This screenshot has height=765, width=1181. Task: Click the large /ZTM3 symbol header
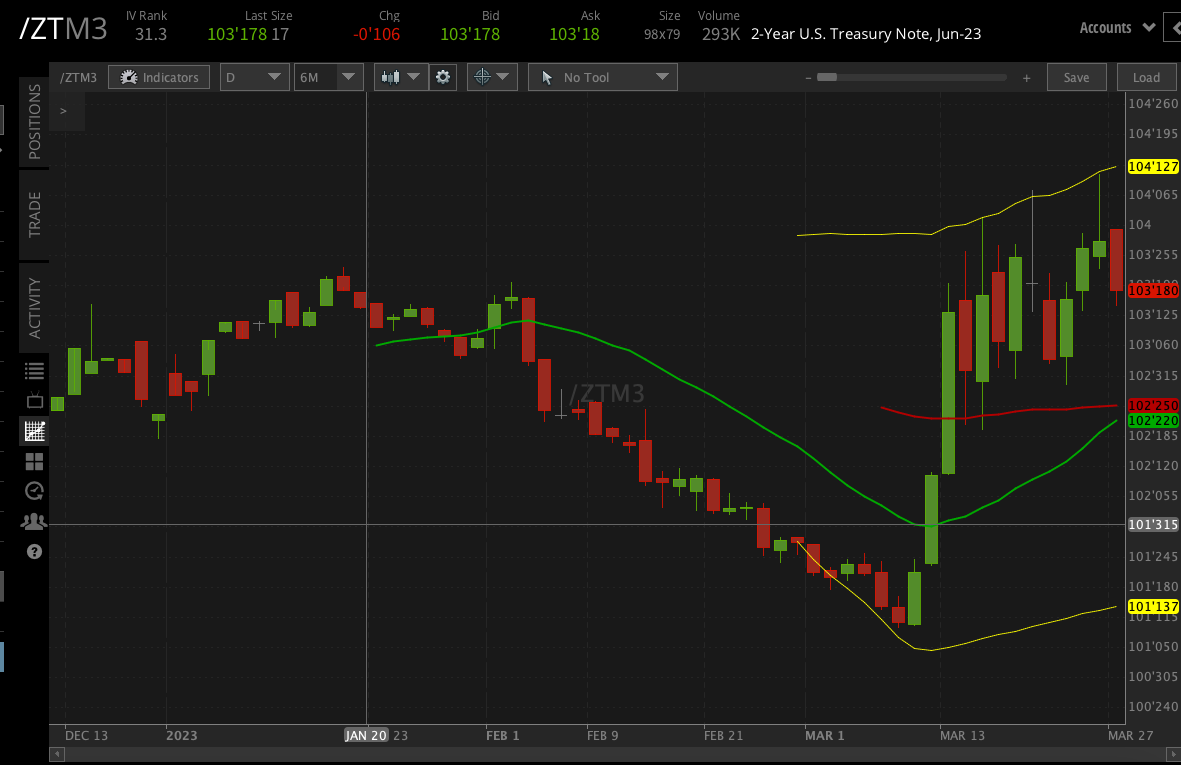coord(63,29)
